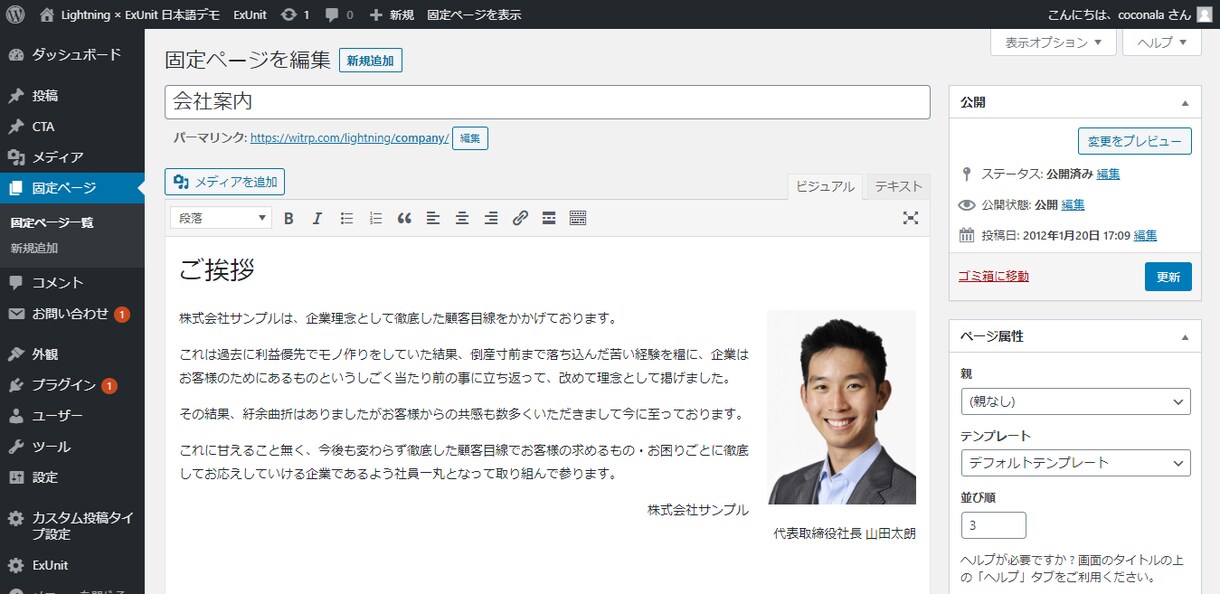The height and width of the screenshot is (594, 1220).
Task: Open テンプレート template dropdown
Action: [x=1075, y=463]
